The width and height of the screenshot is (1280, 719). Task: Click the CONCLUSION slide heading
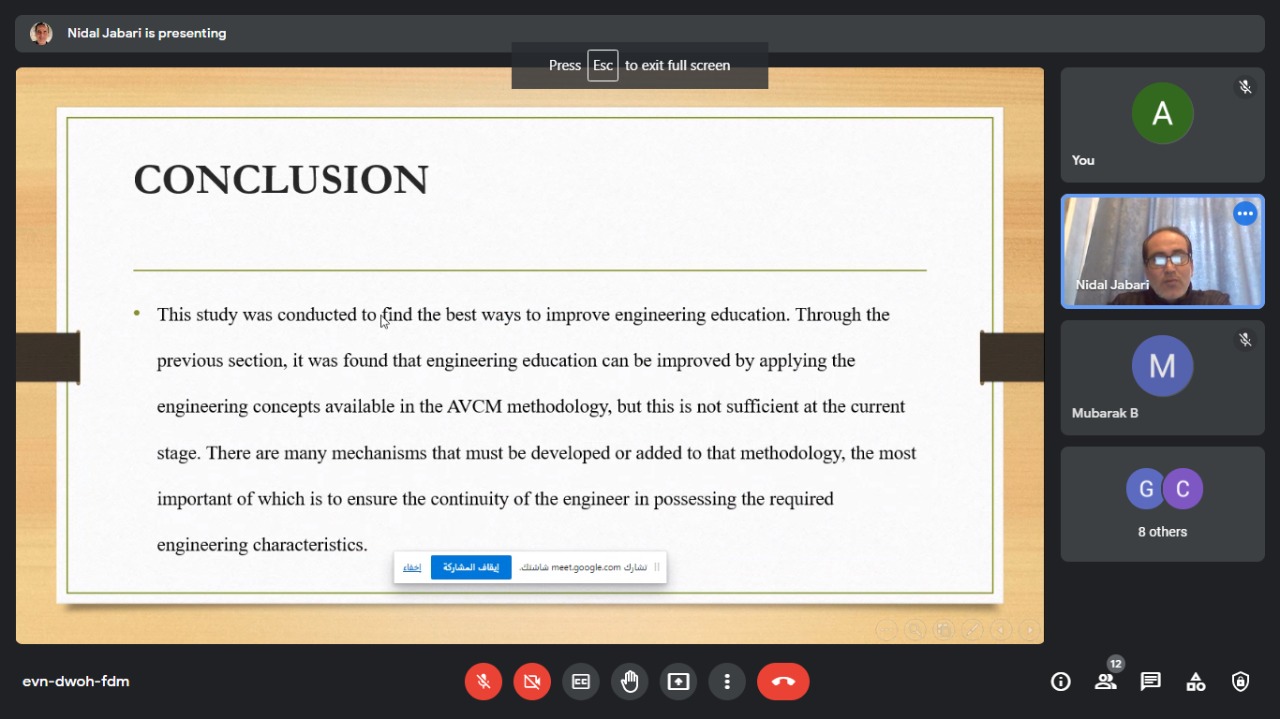pos(281,180)
